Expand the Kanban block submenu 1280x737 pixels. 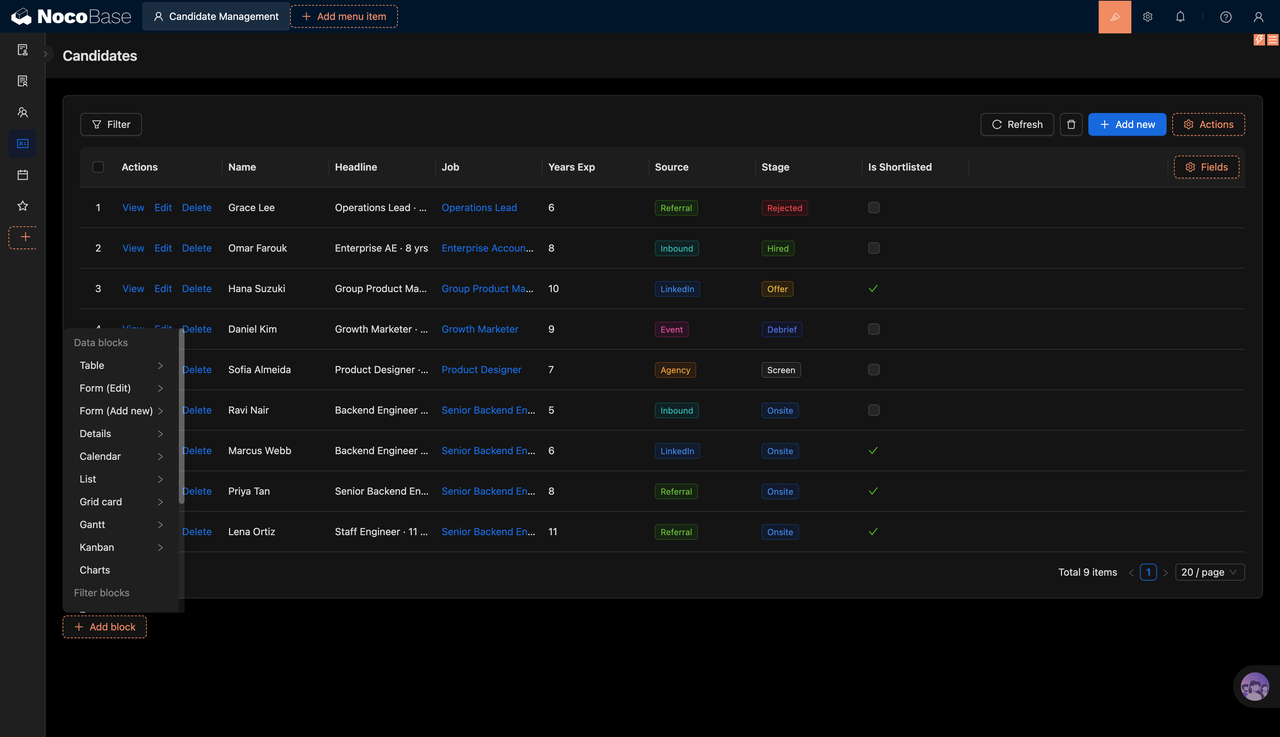(x=121, y=547)
